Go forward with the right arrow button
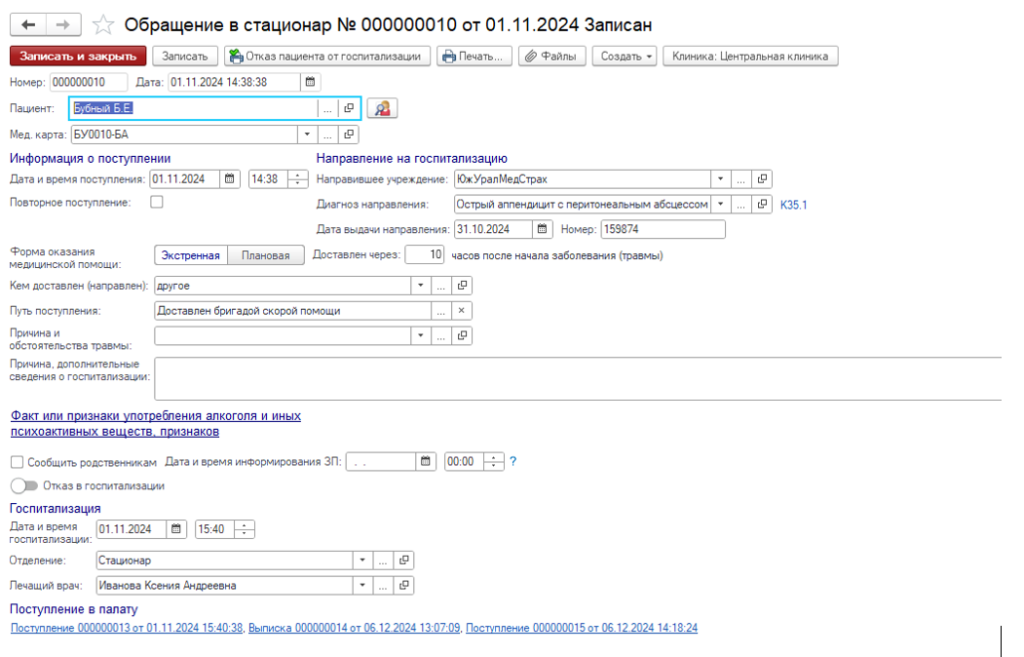The image size is (1024, 657). click(63, 25)
